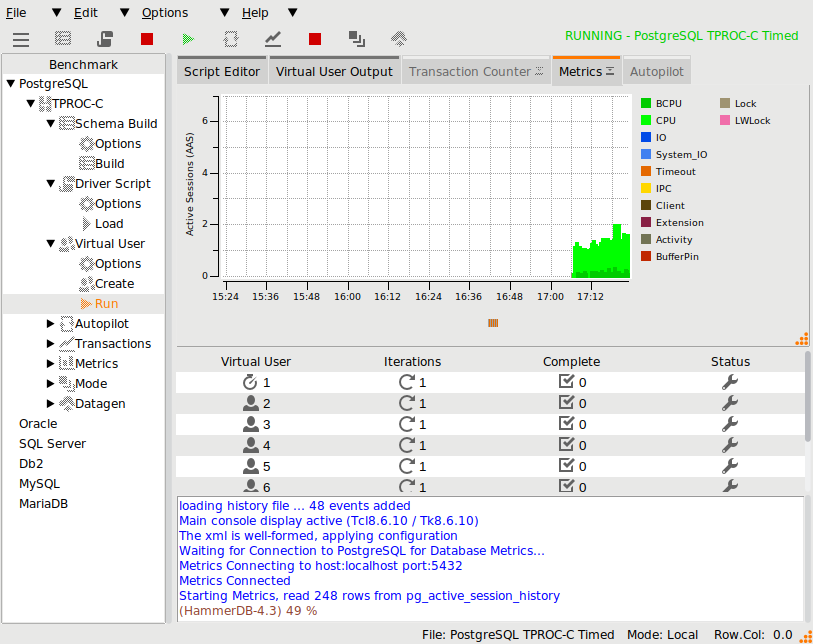Click the Mode overlapping-squares toolbar icon
This screenshot has width=813, height=644.
click(357, 39)
